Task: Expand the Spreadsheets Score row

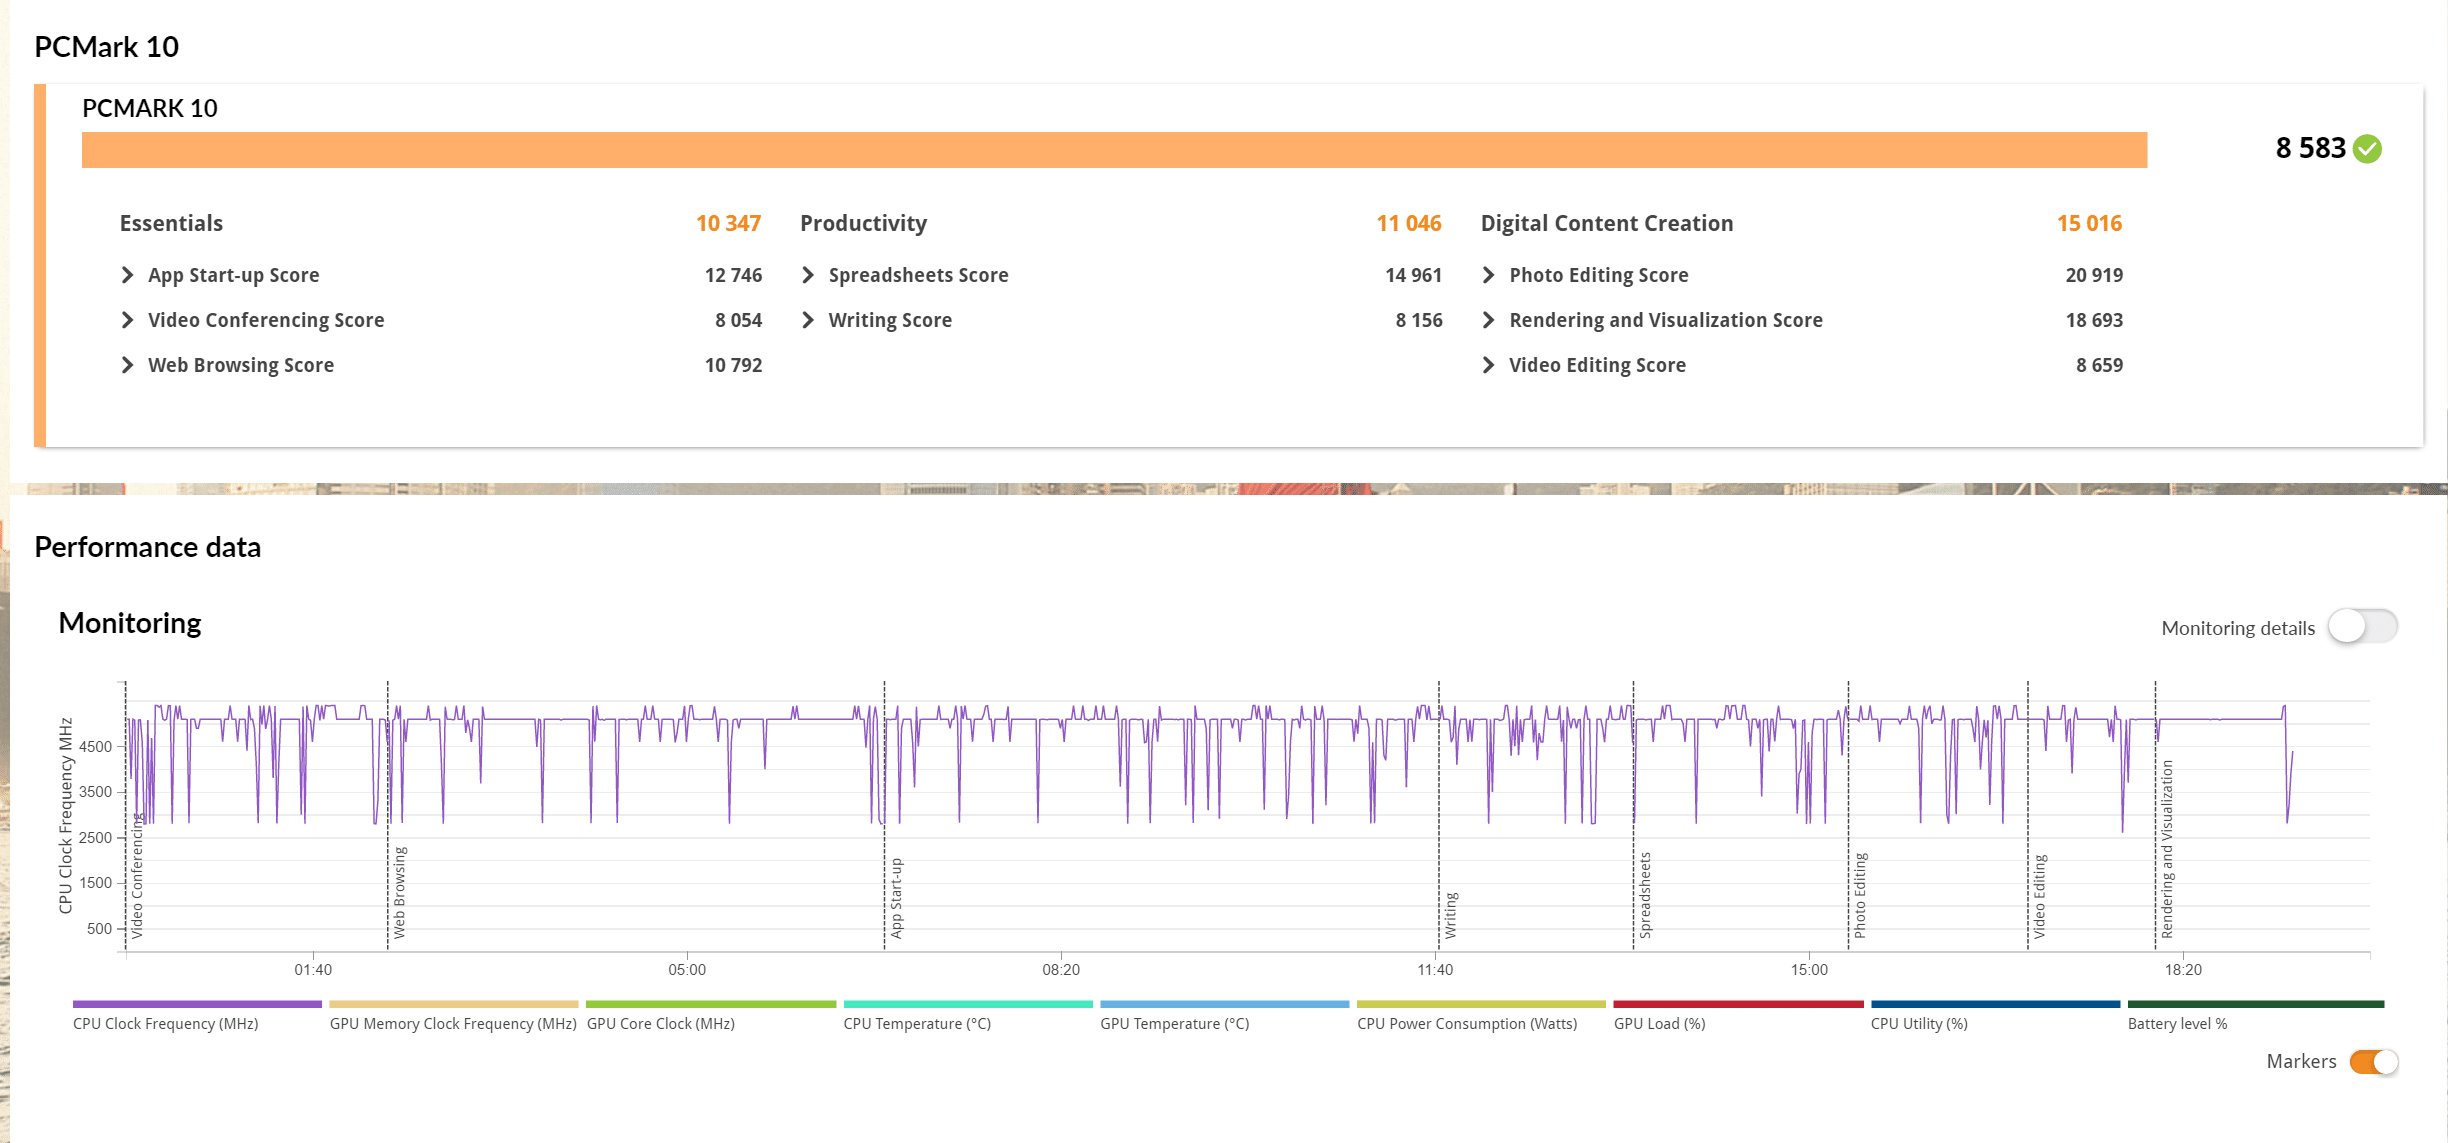Action: (x=808, y=275)
